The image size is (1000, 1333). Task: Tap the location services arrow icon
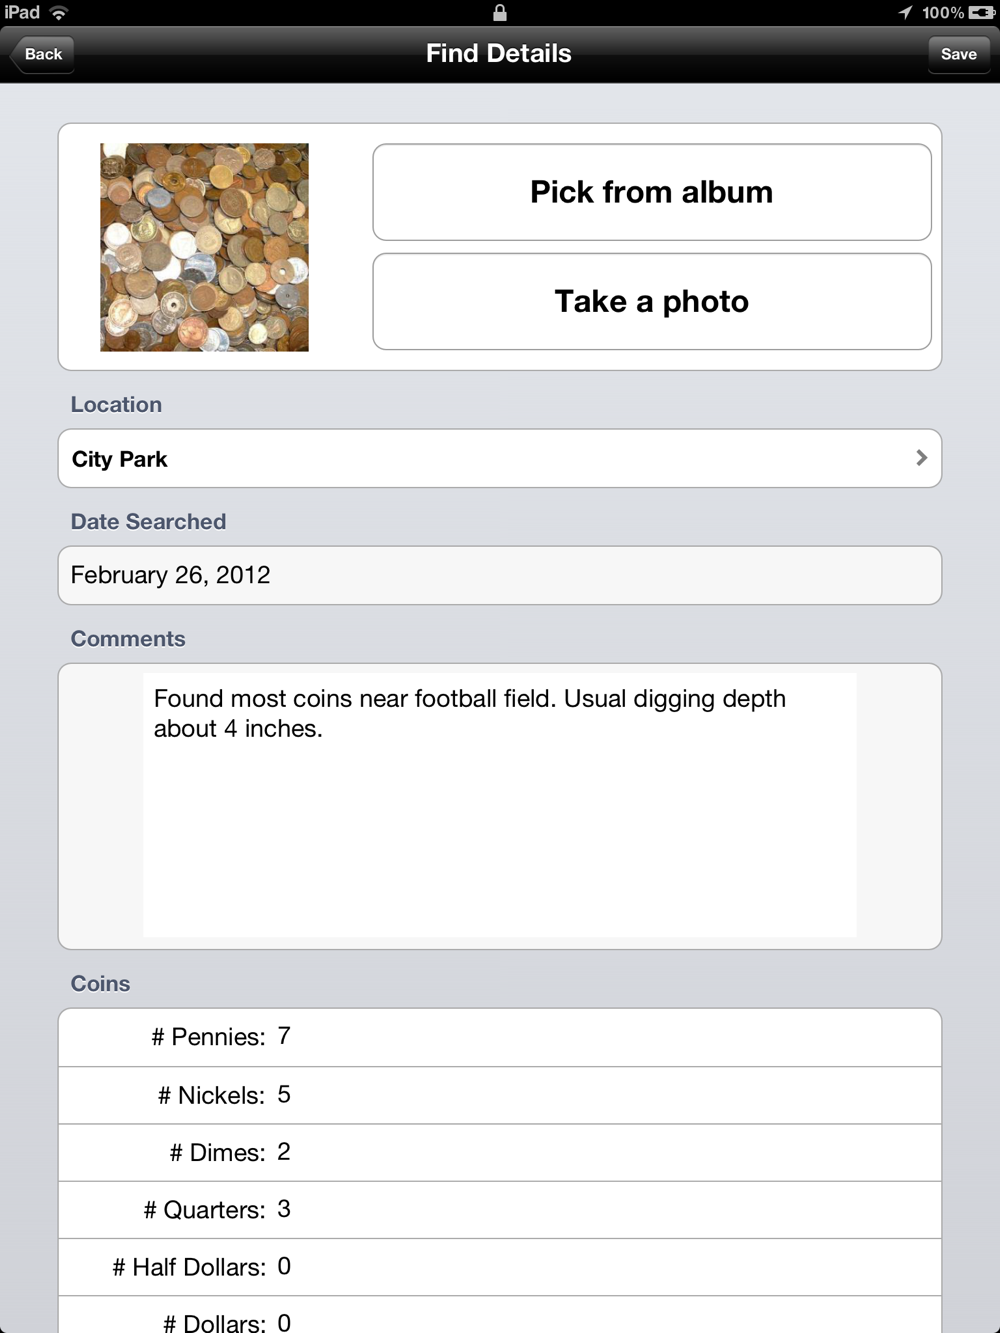click(905, 12)
